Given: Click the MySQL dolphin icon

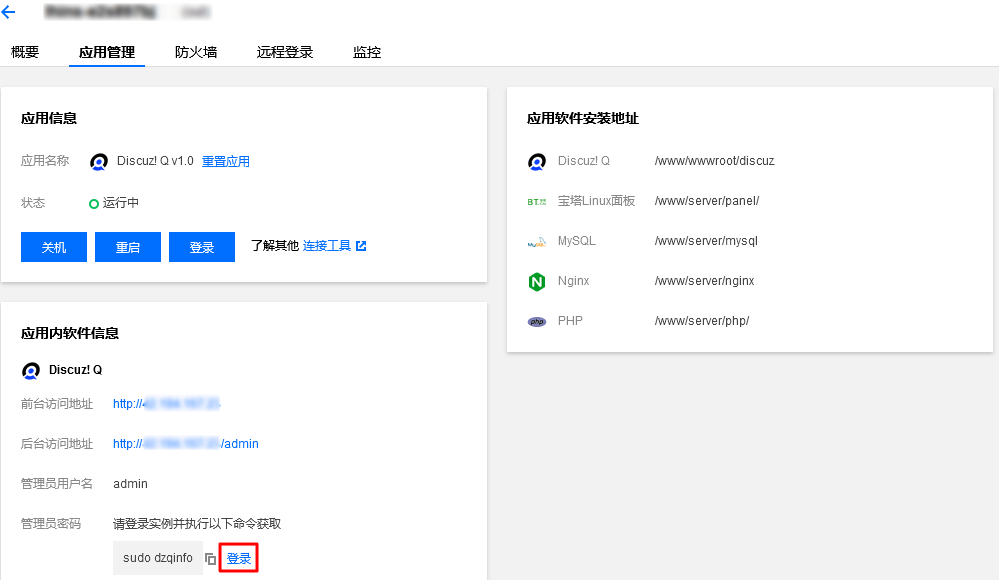Looking at the screenshot, I should pyautogui.click(x=537, y=242).
